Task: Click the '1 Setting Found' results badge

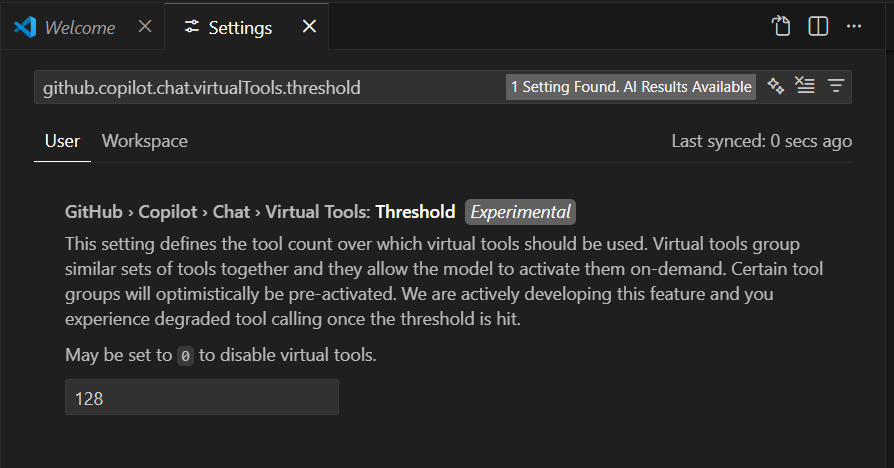Action: coord(631,88)
